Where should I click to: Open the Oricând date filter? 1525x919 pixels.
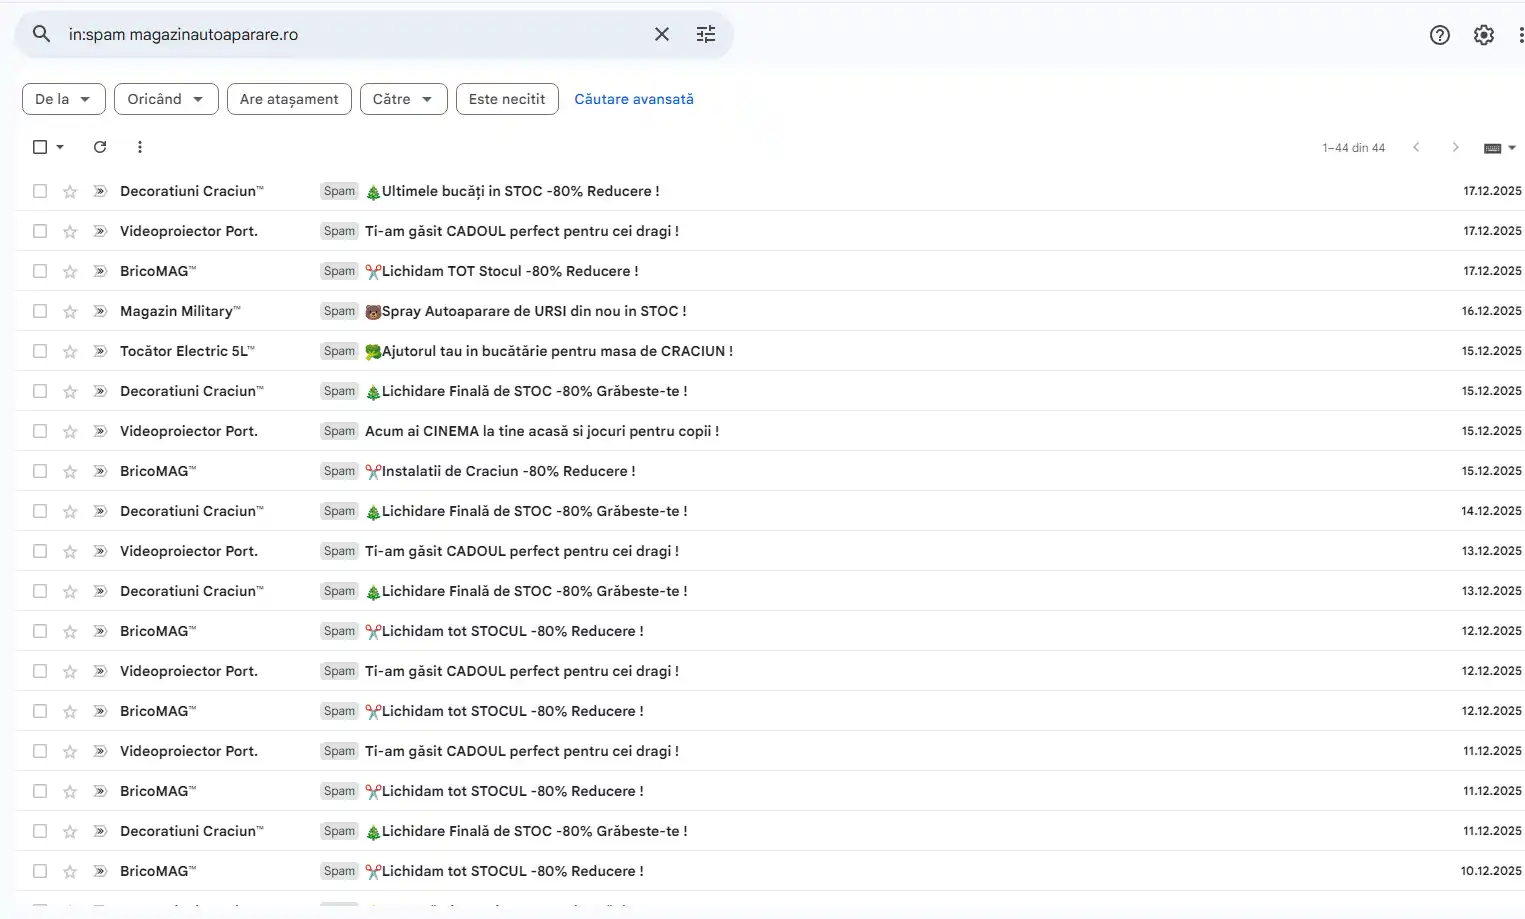pyautogui.click(x=166, y=99)
